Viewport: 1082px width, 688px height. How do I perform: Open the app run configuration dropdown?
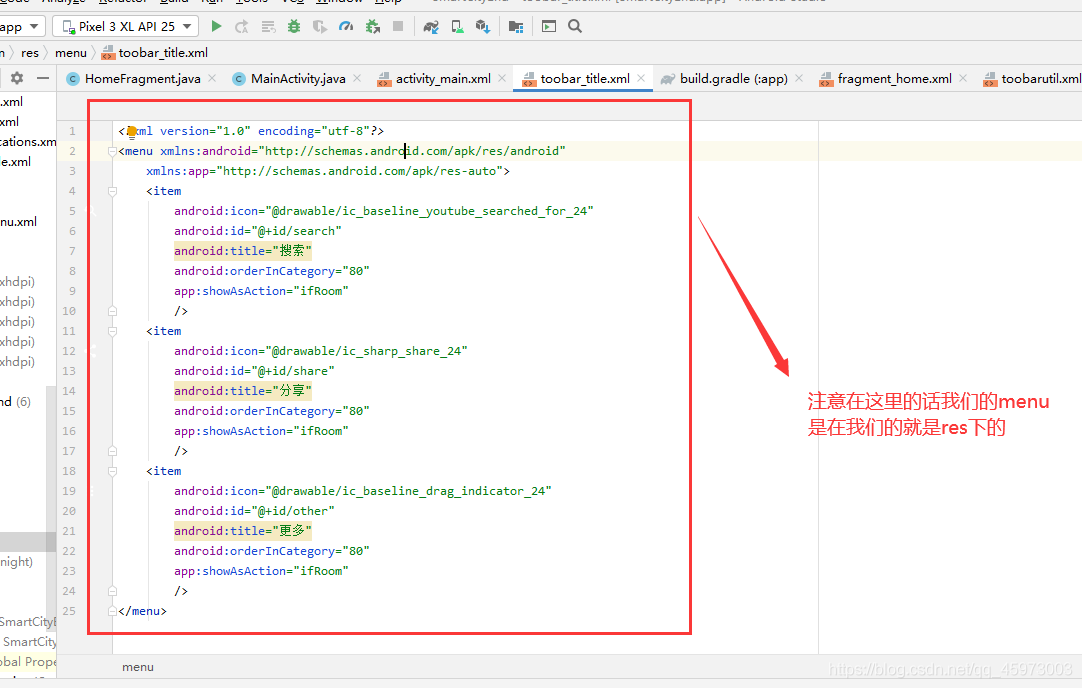[x=20, y=27]
